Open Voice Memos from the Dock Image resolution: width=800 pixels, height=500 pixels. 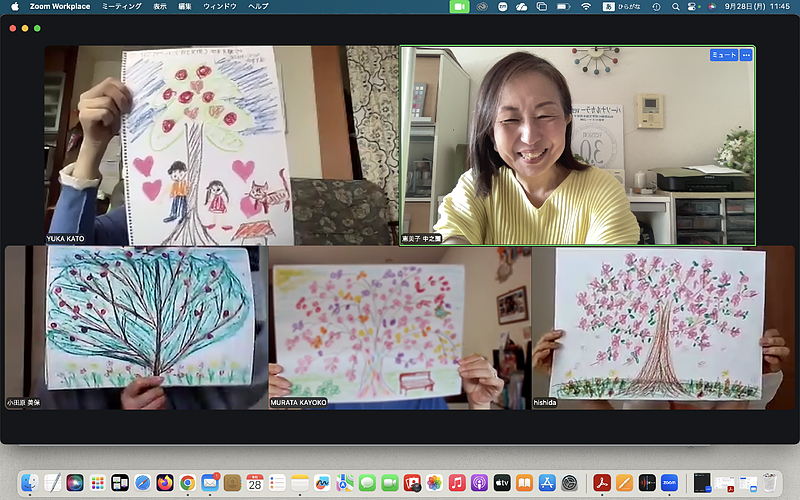pyautogui.click(x=647, y=482)
